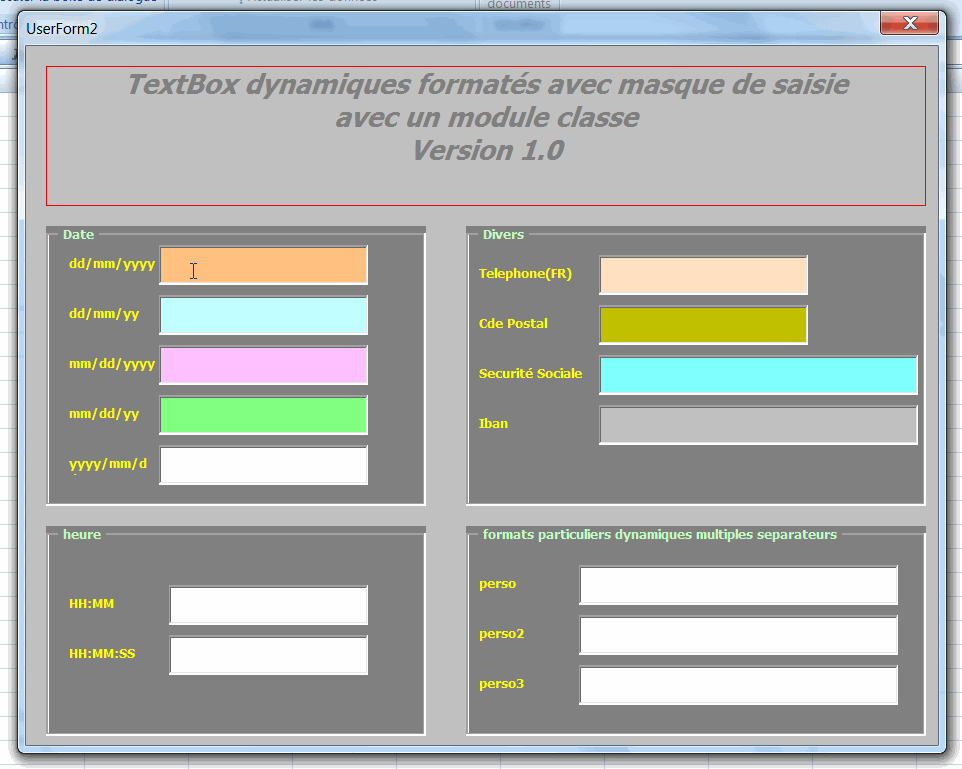
Task: Click the mm/dd/yy green input field
Action: [x=263, y=415]
